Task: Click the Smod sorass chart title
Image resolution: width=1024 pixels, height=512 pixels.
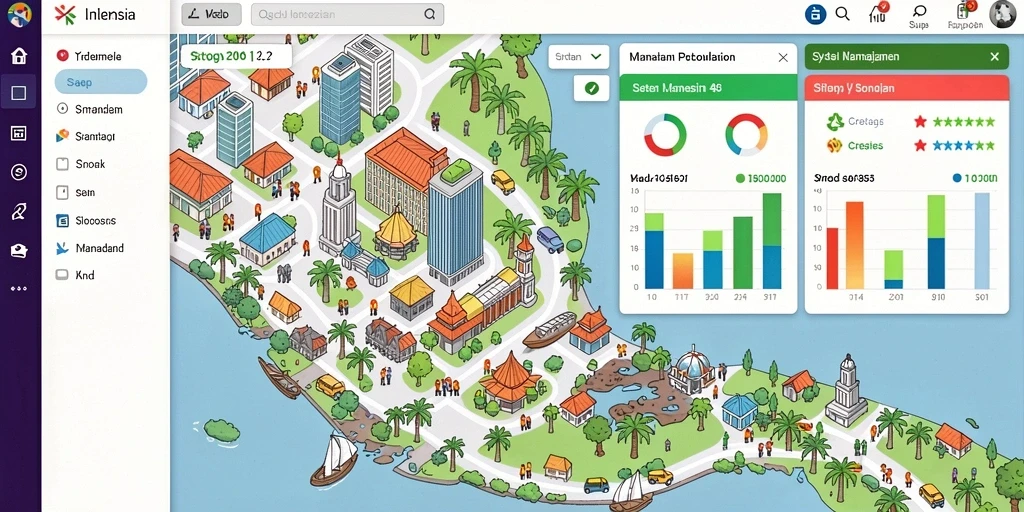Action: click(x=844, y=178)
